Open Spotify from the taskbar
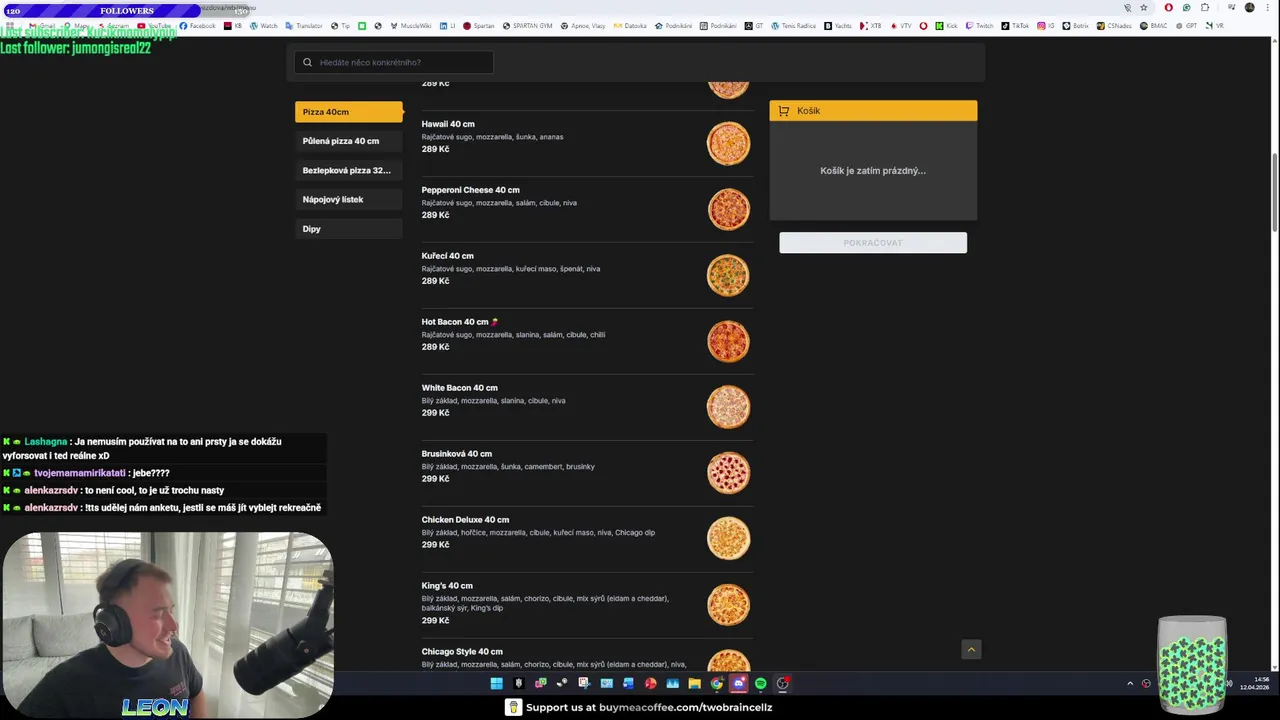Screen dimensions: 1280x720 click(x=760, y=684)
